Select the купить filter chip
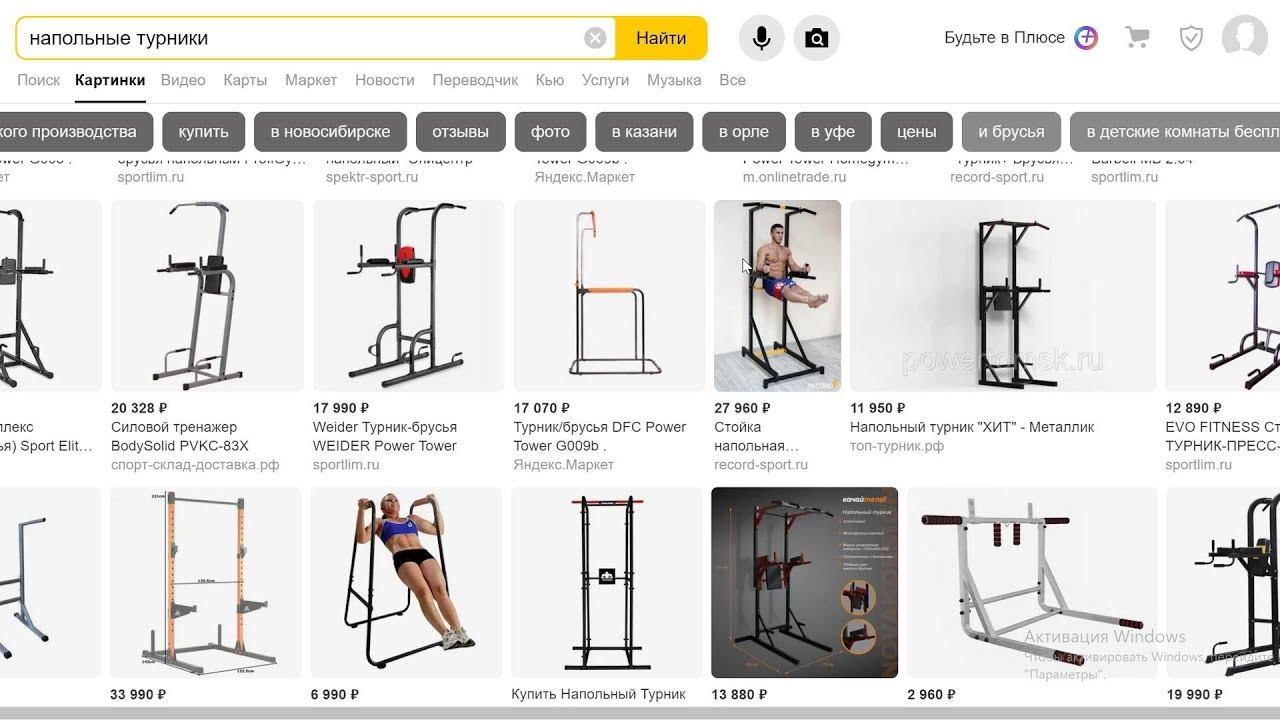Image resolution: width=1280 pixels, height=720 pixels. pos(204,132)
